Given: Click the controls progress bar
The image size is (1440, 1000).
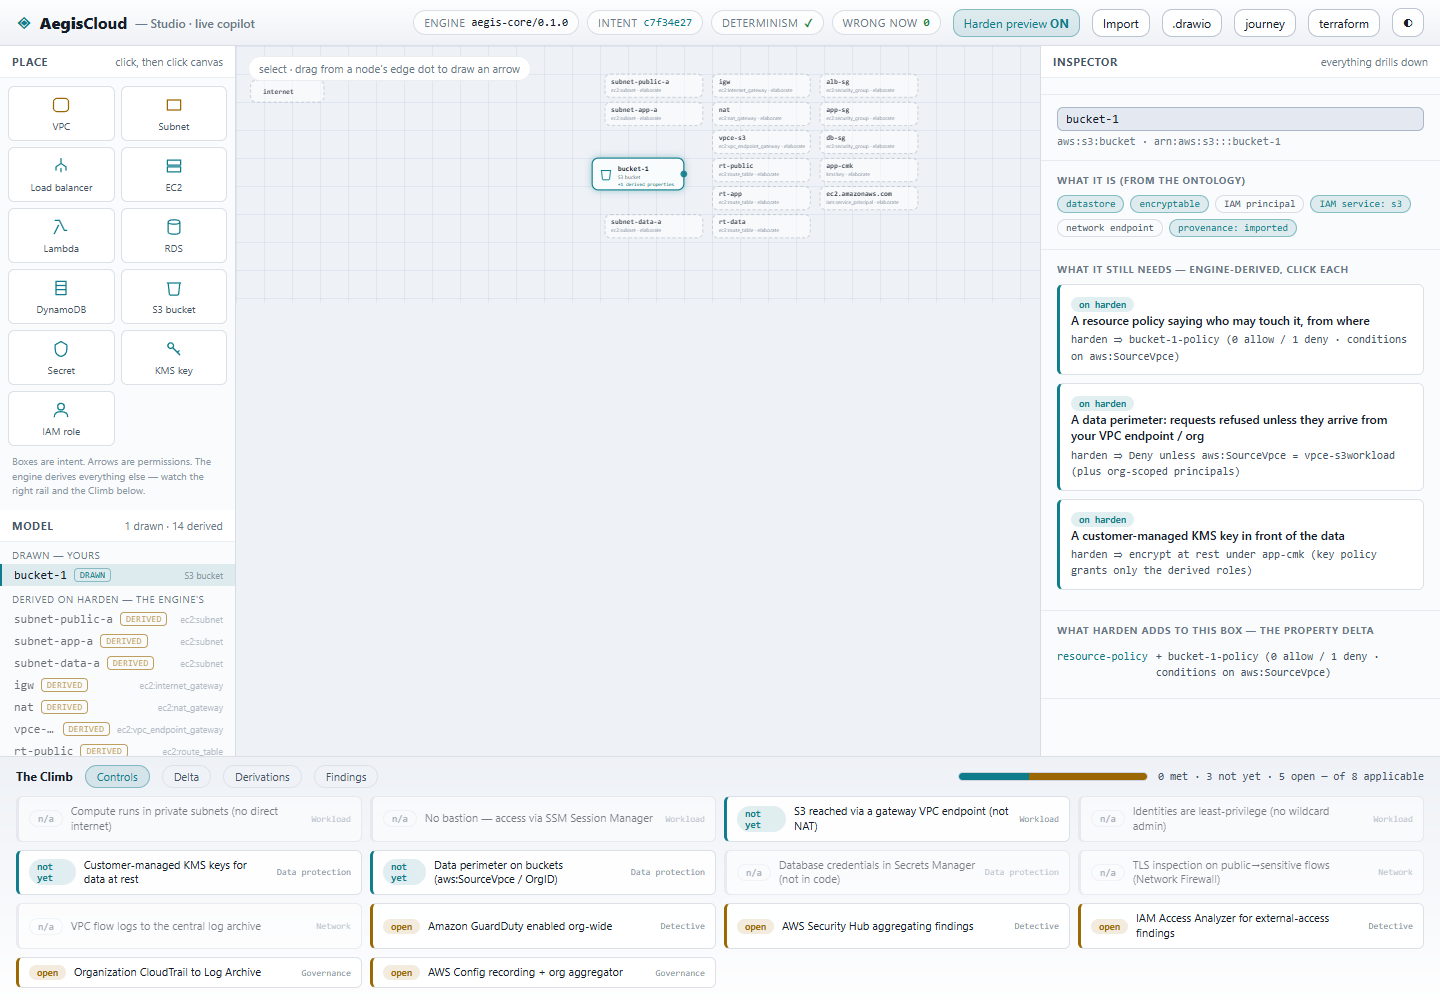Looking at the screenshot, I should (x=1052, y=776).
